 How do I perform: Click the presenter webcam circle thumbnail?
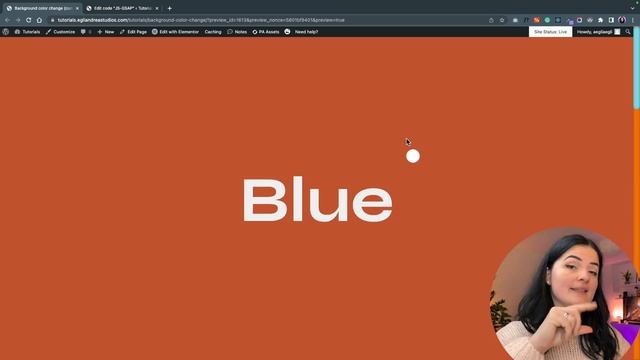565,294
